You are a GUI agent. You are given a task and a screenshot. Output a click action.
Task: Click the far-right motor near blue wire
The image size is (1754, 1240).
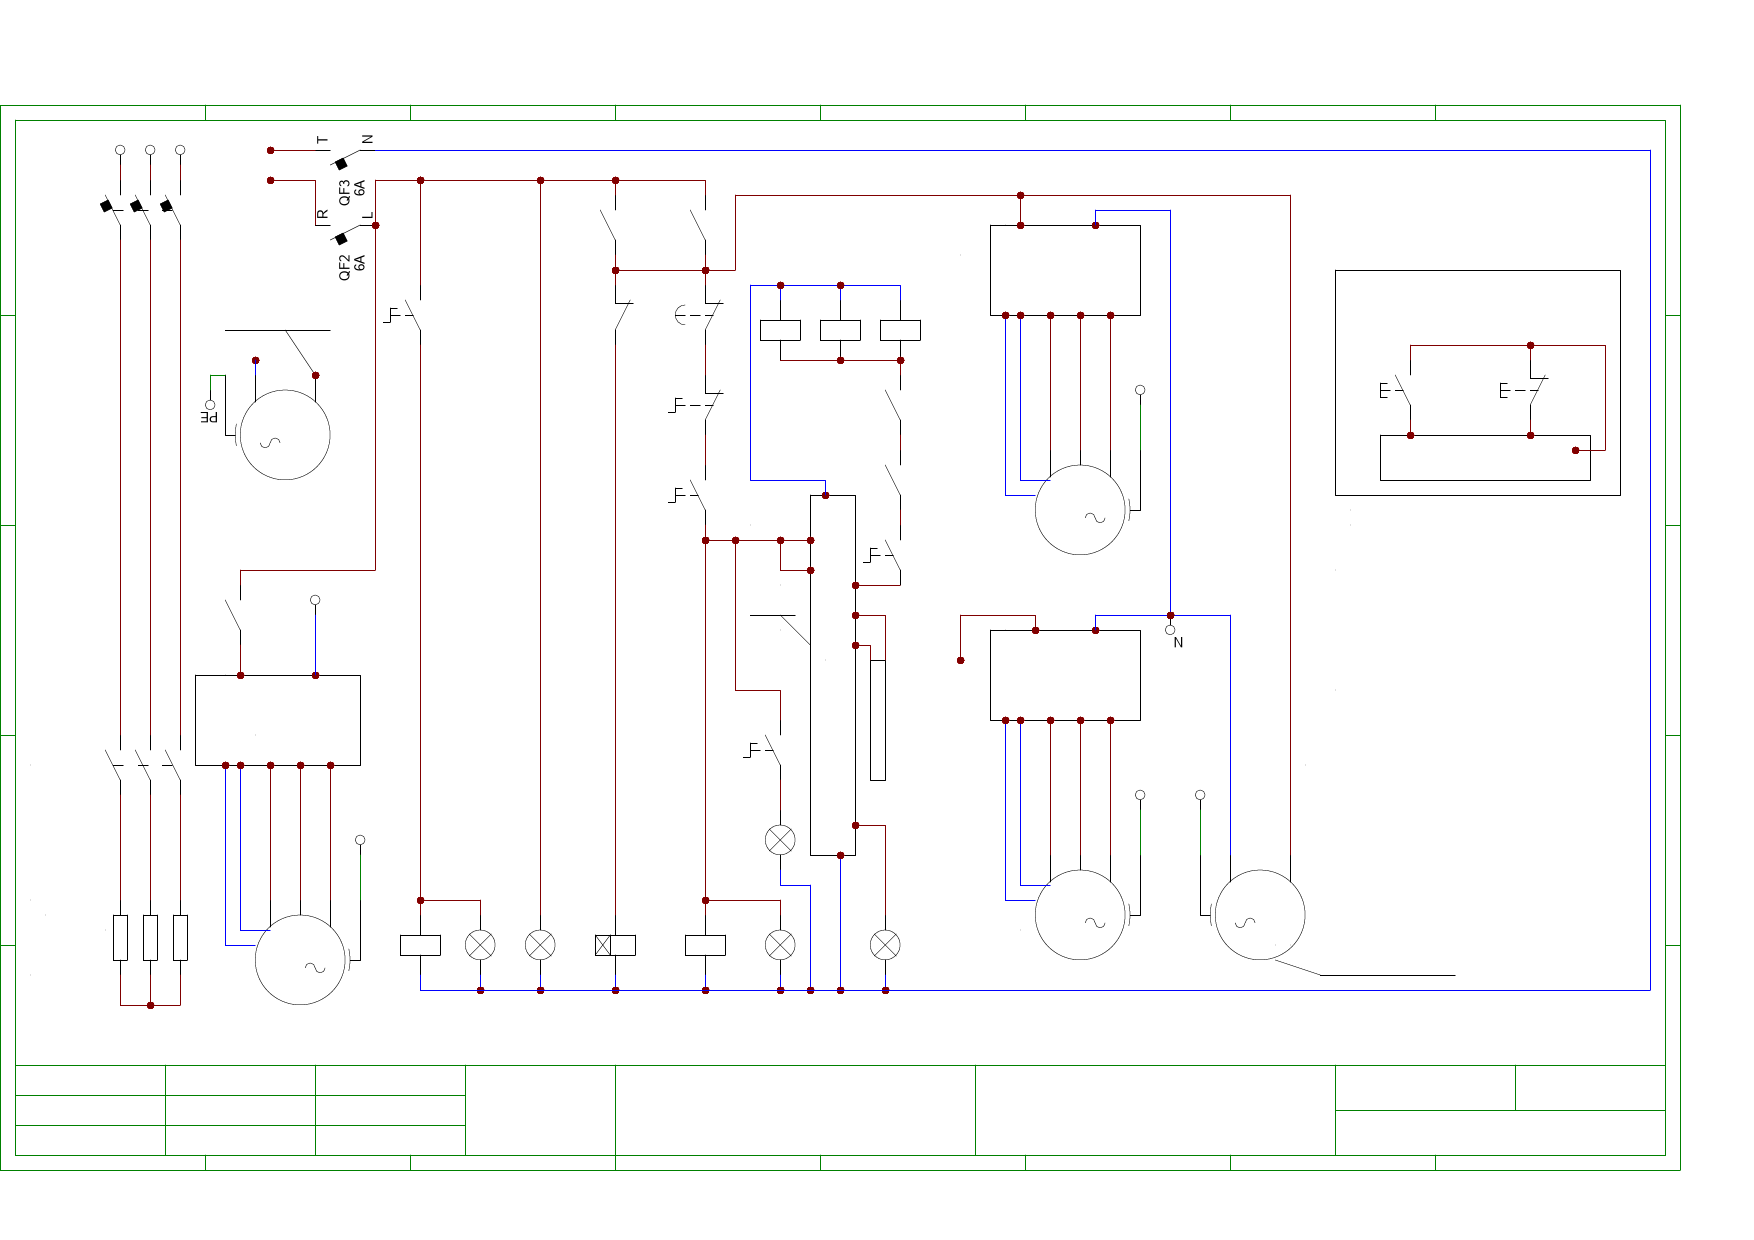pyautogui.click(x=1260, y=915)
